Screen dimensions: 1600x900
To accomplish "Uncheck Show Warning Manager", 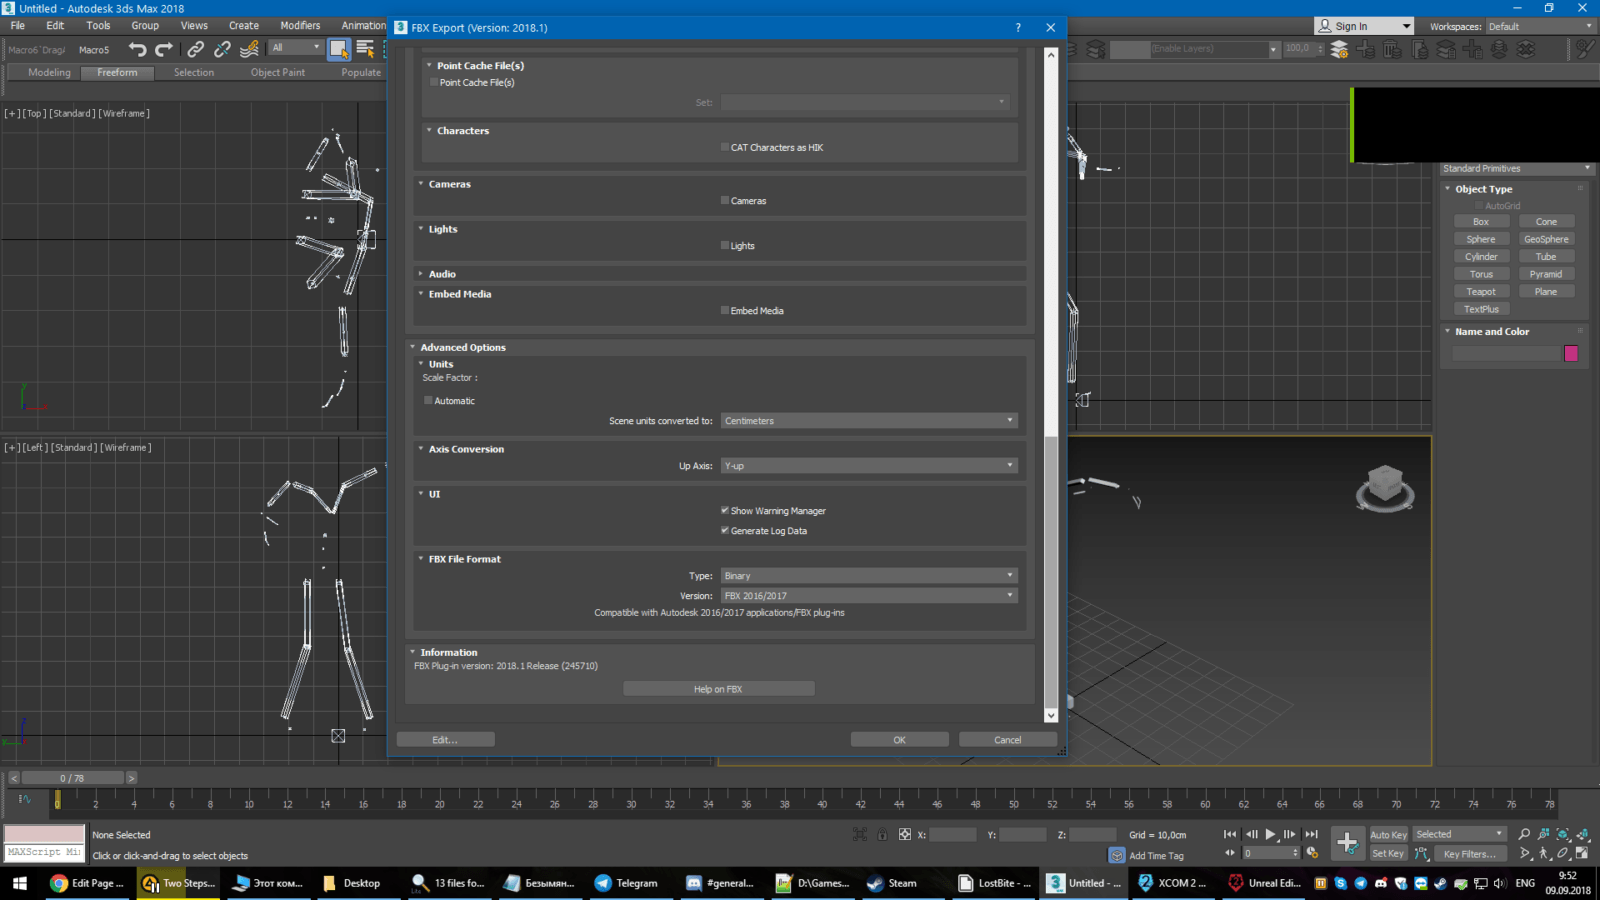I will (725, 510).
